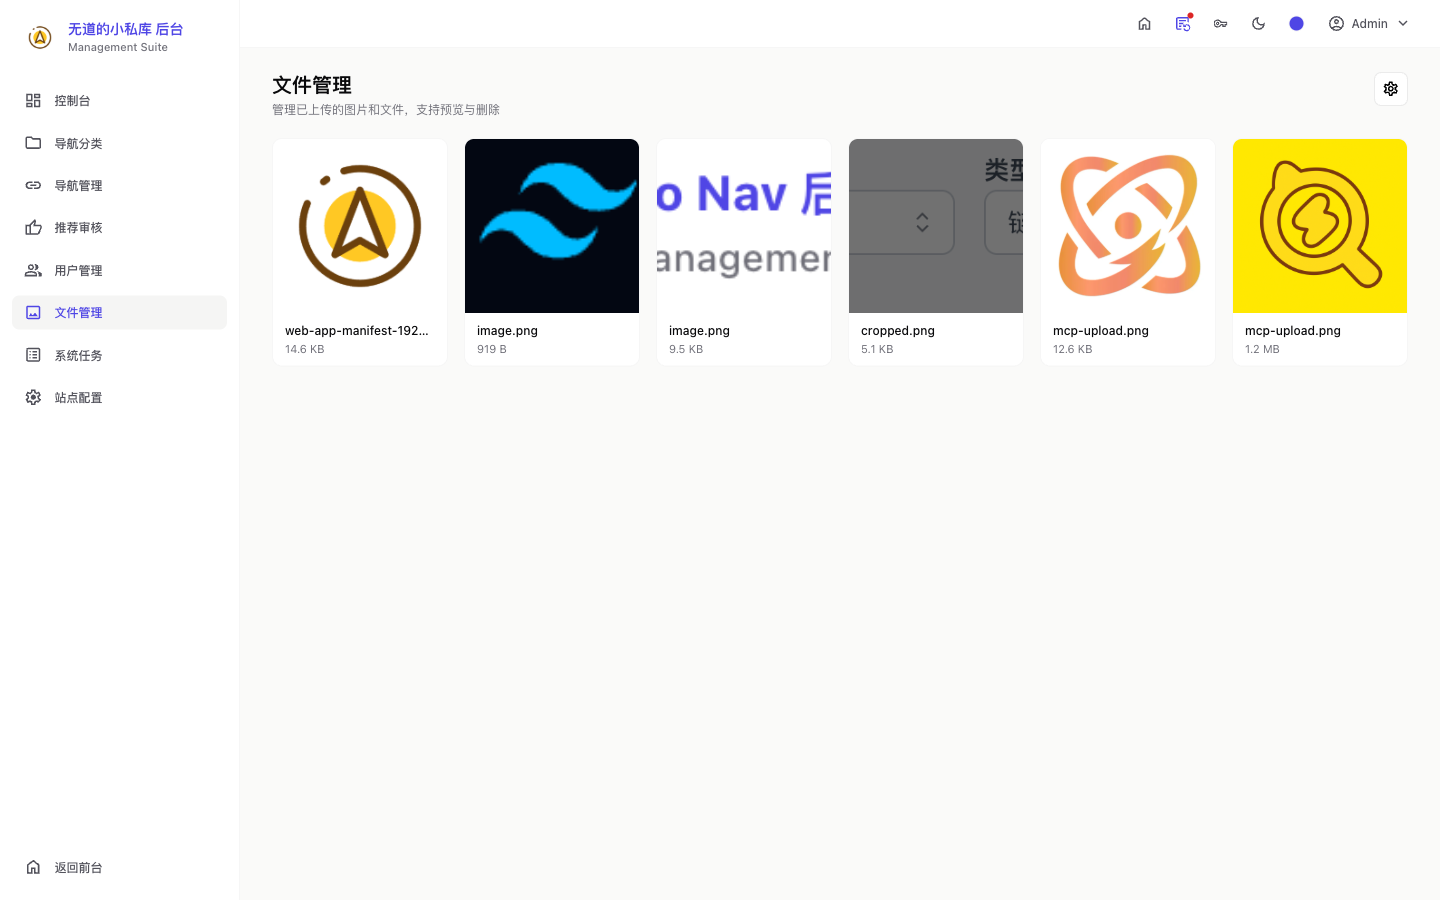
Task: Open 导航分类 menu item
Action: click(x=119, y=143)
